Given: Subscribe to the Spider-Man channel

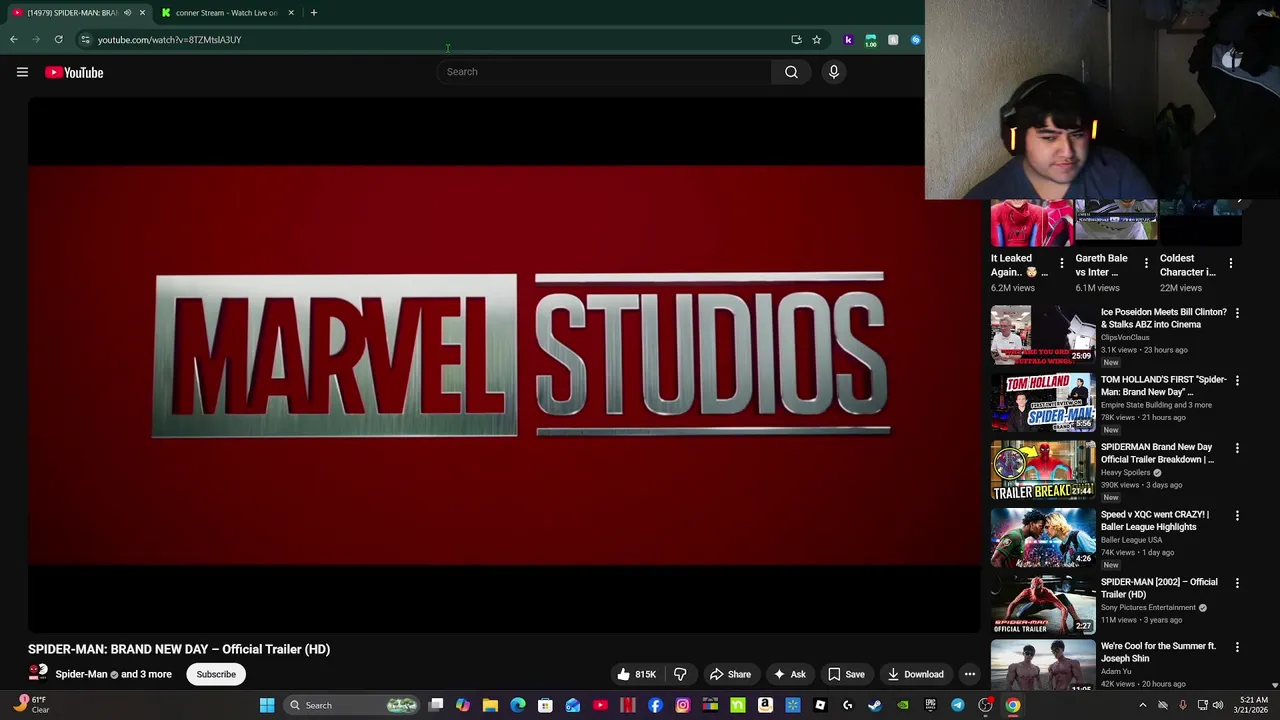Looking at the screenshot, I should (216, 674).
